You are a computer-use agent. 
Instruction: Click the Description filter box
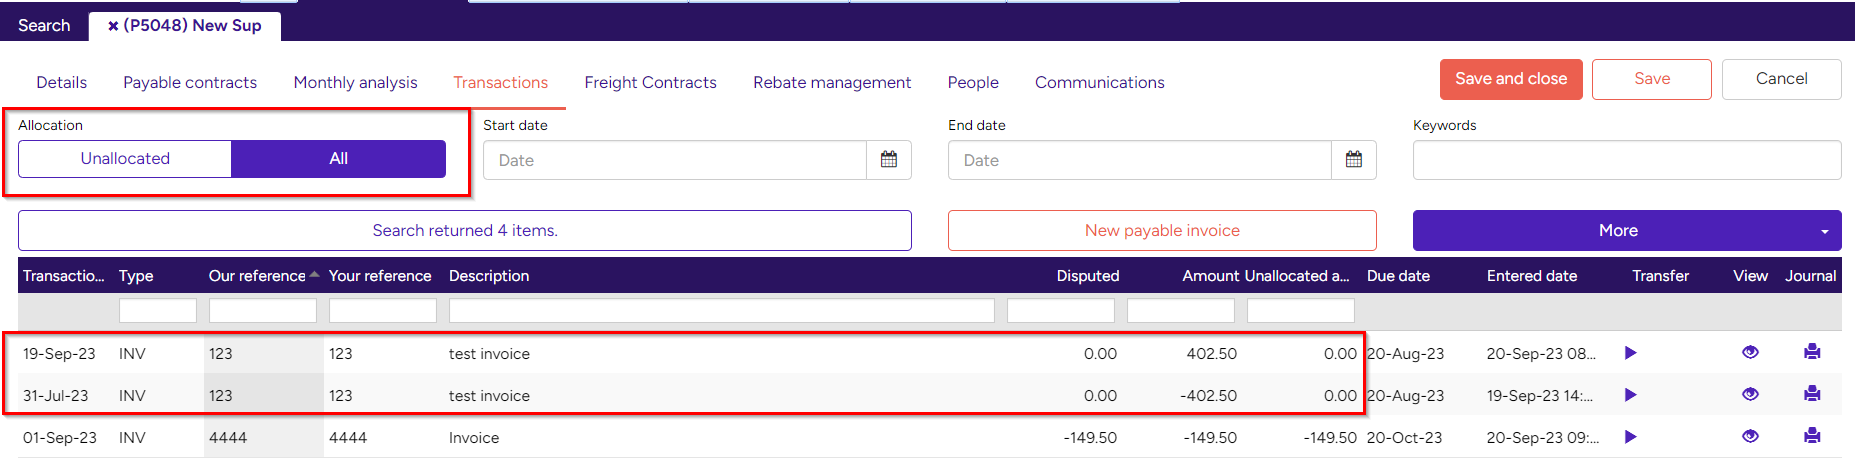(722, 311)
